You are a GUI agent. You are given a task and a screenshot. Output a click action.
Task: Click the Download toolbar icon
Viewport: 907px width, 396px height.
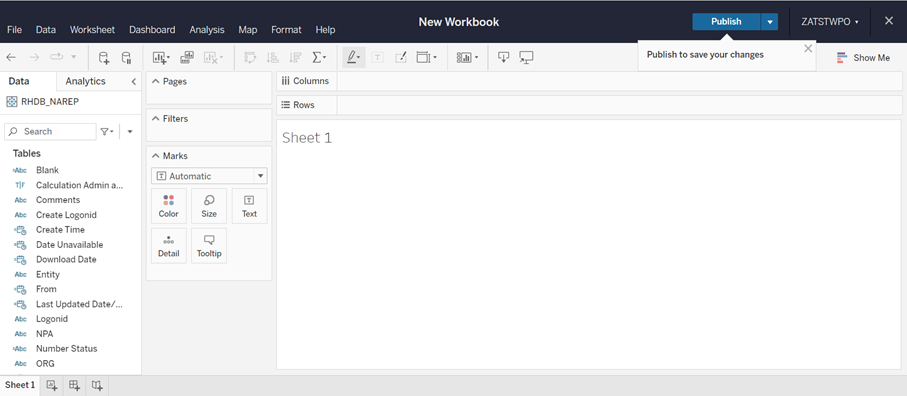(503, 57)
